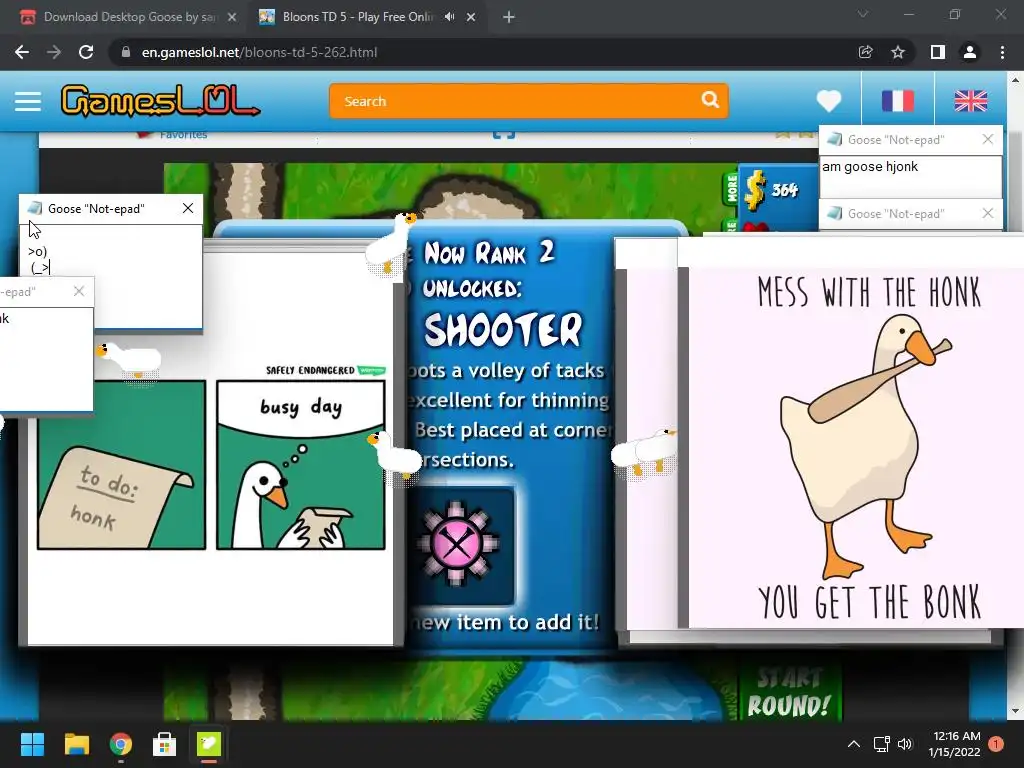Close the Goose Not-epad with '>o)' text
This screenshot has height=768, width=1024.
coord(188,208)
